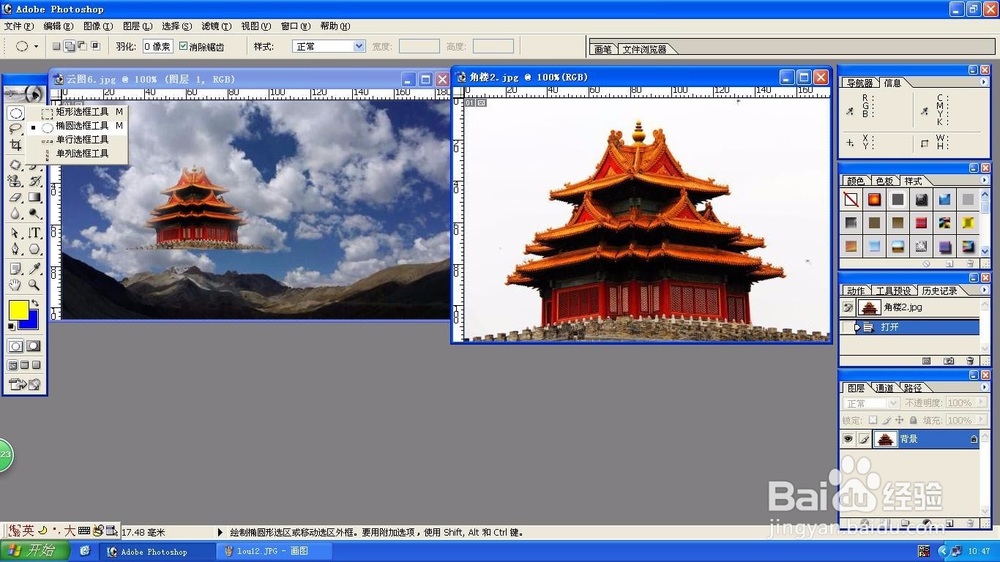Image resolution: width=1000 pixels, height=562 pixels.
Task: Switch to the 导航器 tab
Action: click(860, 83)
